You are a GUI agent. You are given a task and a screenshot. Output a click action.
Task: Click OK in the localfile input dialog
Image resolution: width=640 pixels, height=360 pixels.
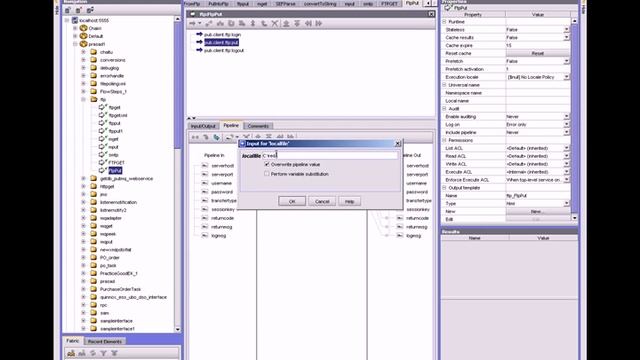[x=292, y=201]
